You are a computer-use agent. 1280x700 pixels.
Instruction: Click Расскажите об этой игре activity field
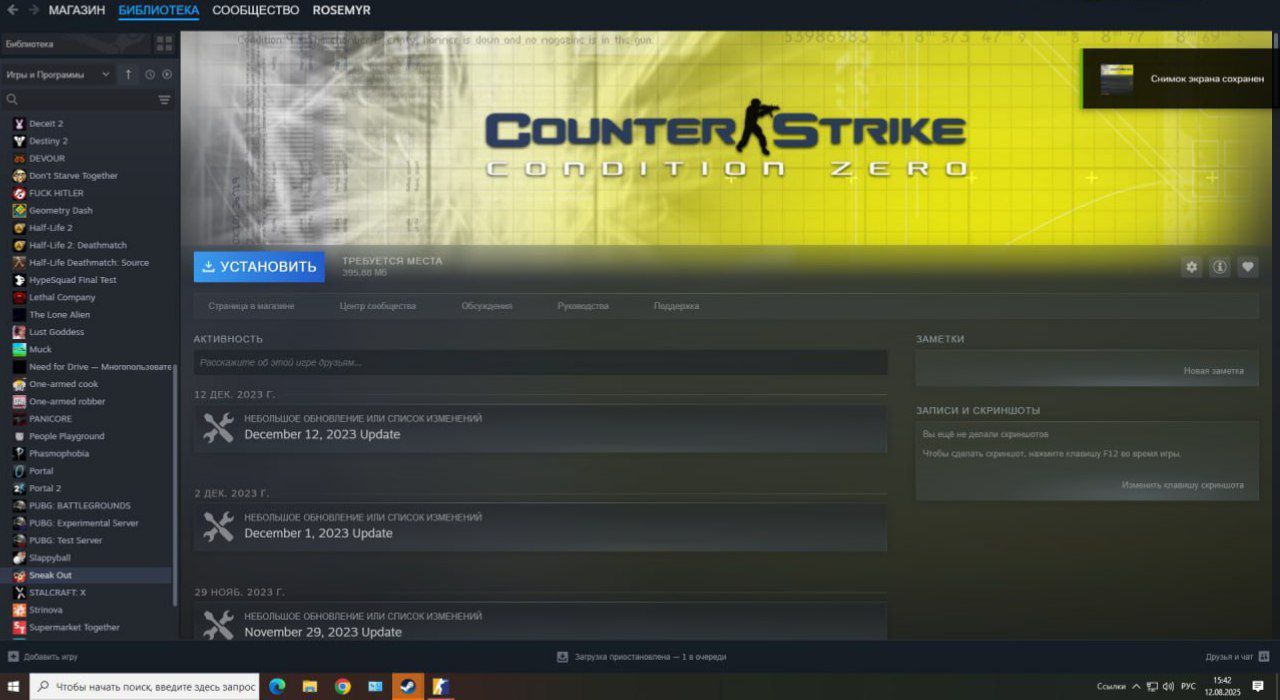[540, 363]
